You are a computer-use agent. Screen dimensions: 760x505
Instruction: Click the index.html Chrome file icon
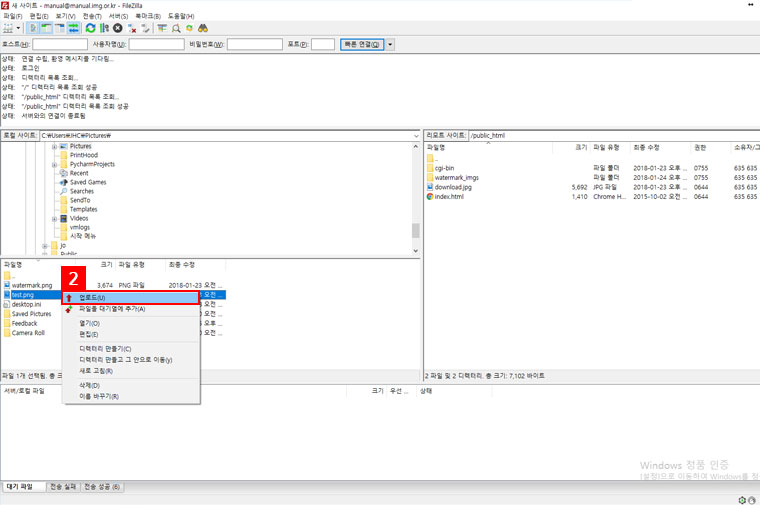(430, 197)
